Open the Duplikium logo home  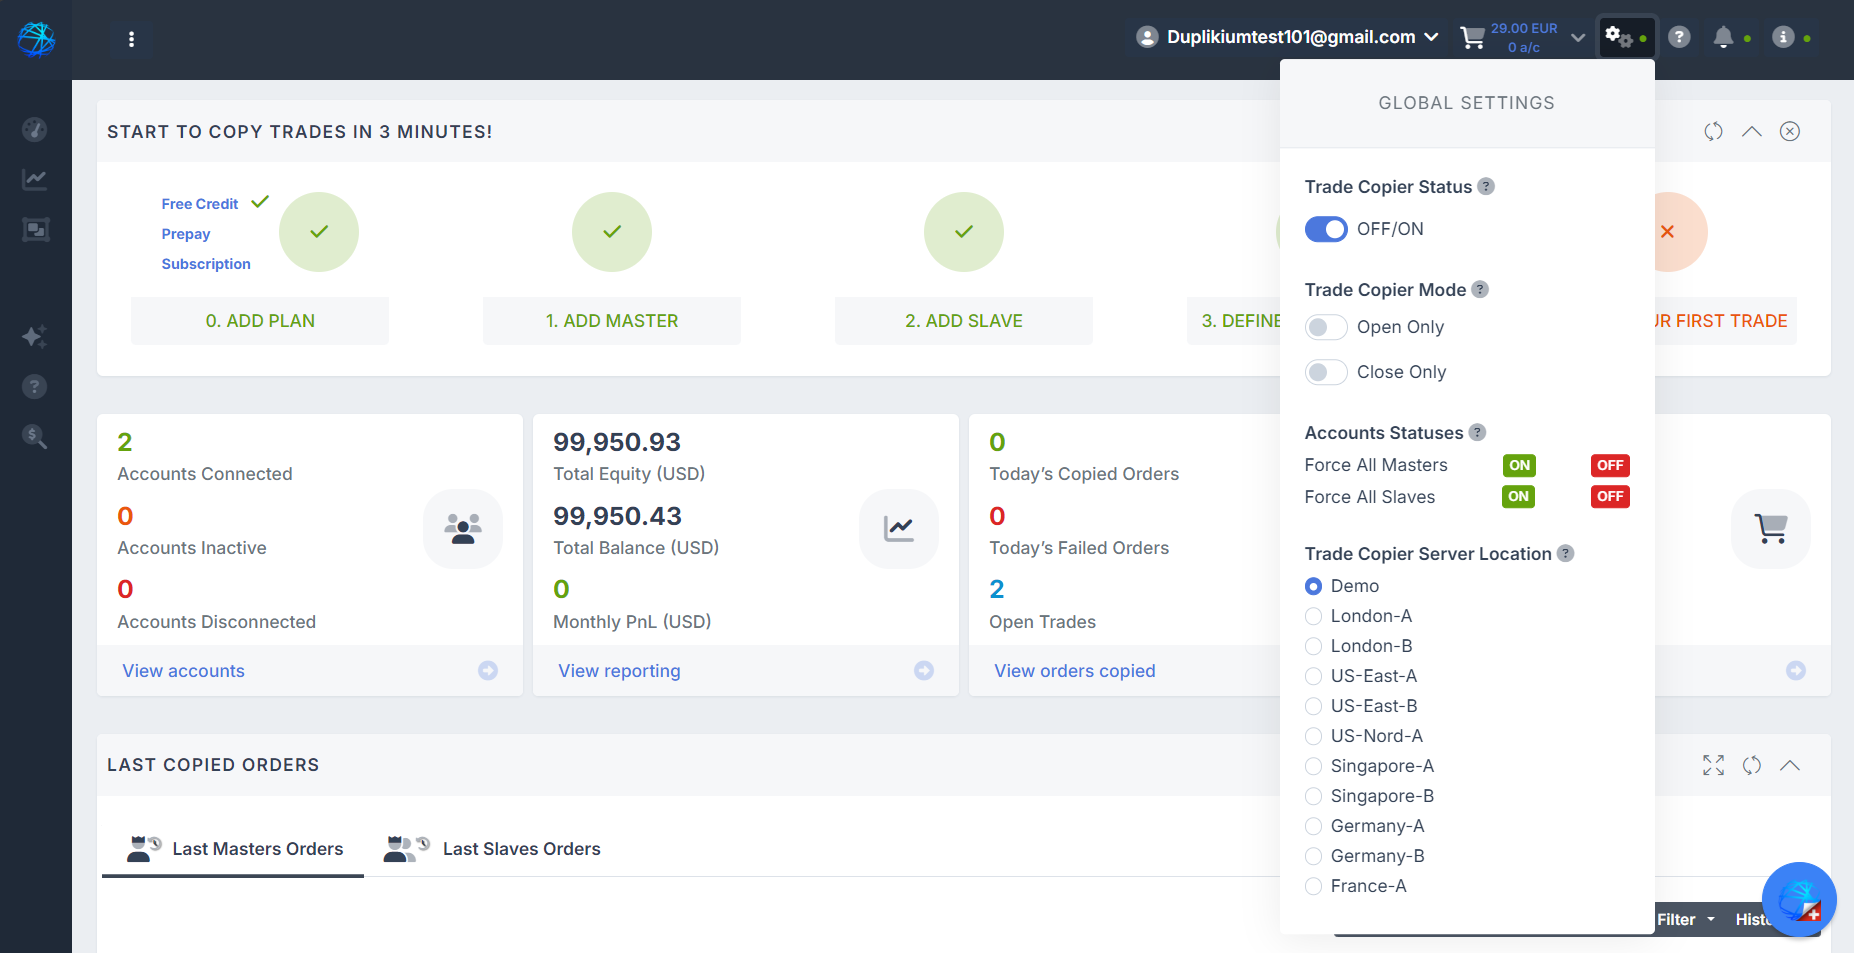pos(36,39)
